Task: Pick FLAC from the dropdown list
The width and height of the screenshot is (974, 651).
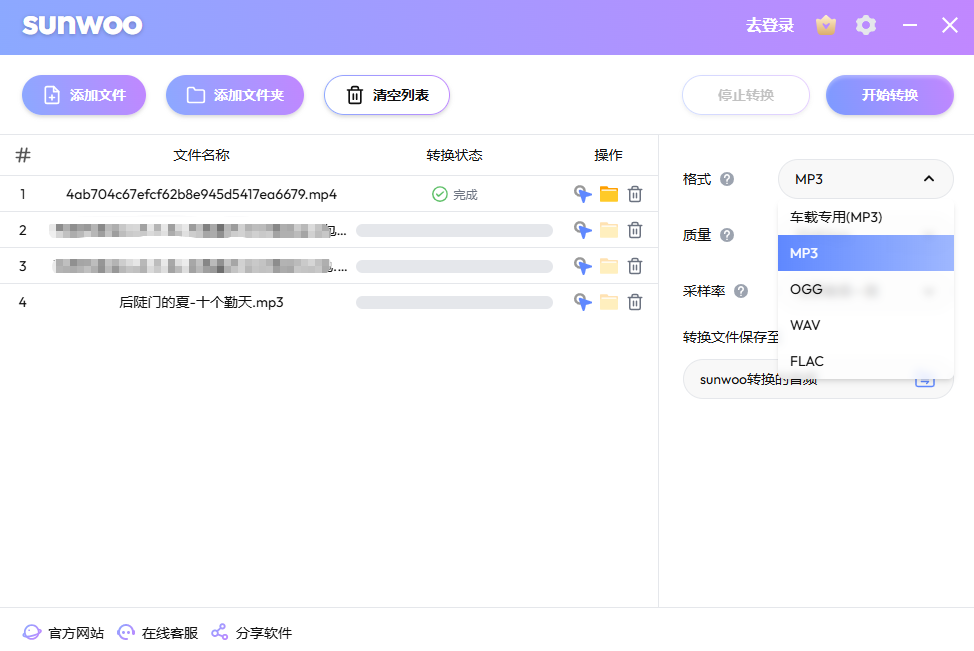Action: 807,361
